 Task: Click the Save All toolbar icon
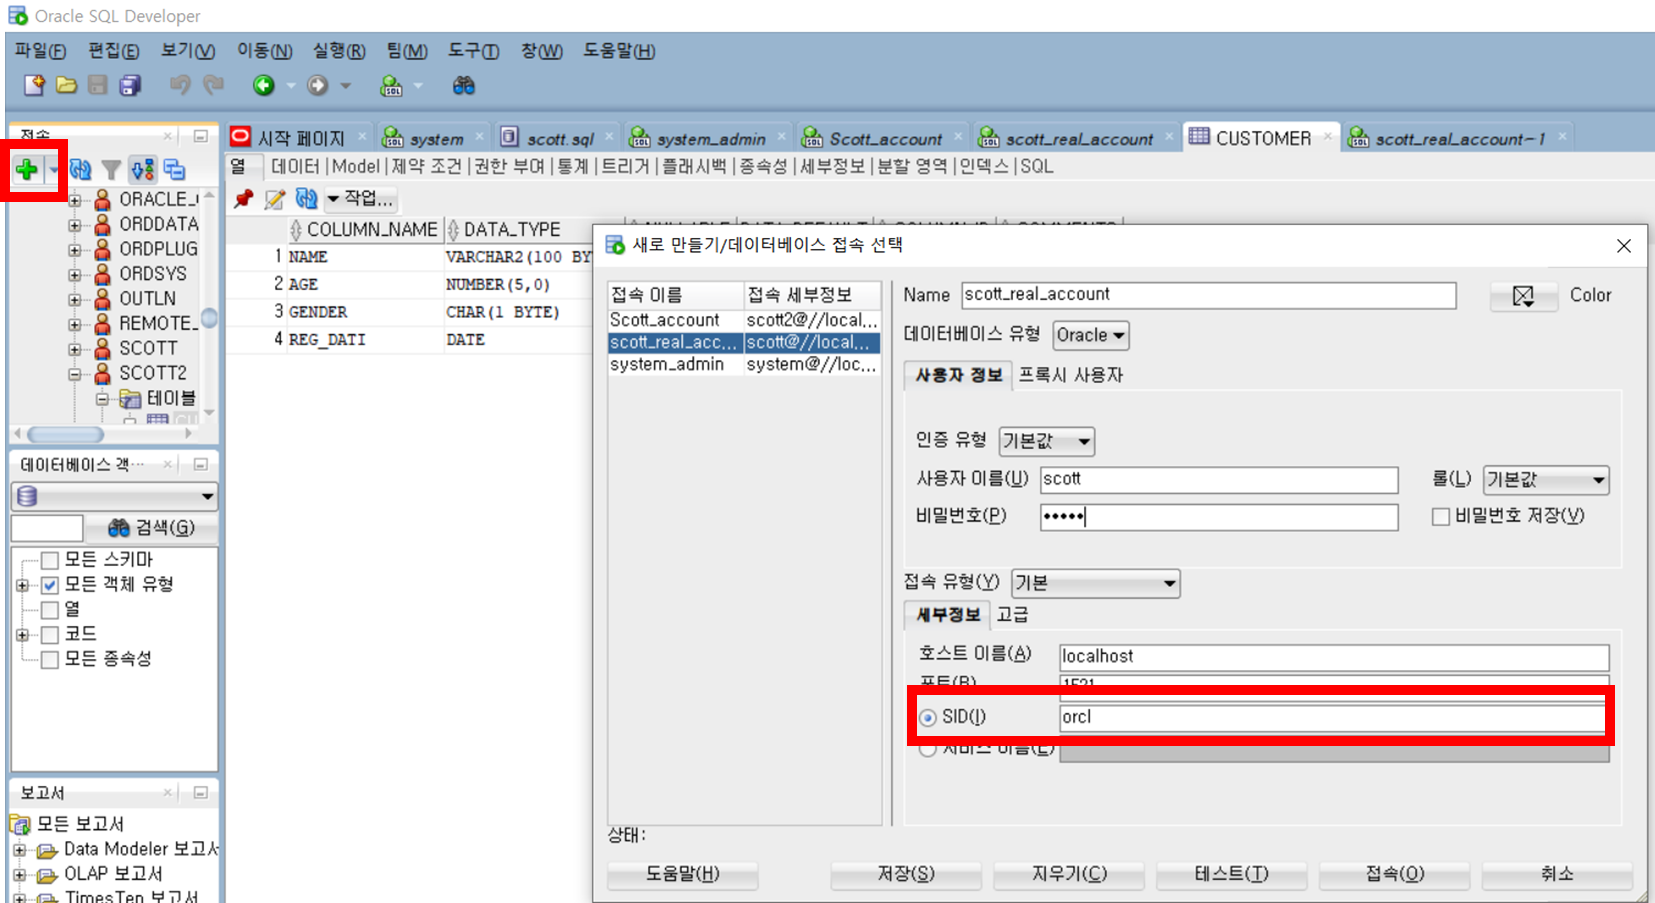(130, 85)
